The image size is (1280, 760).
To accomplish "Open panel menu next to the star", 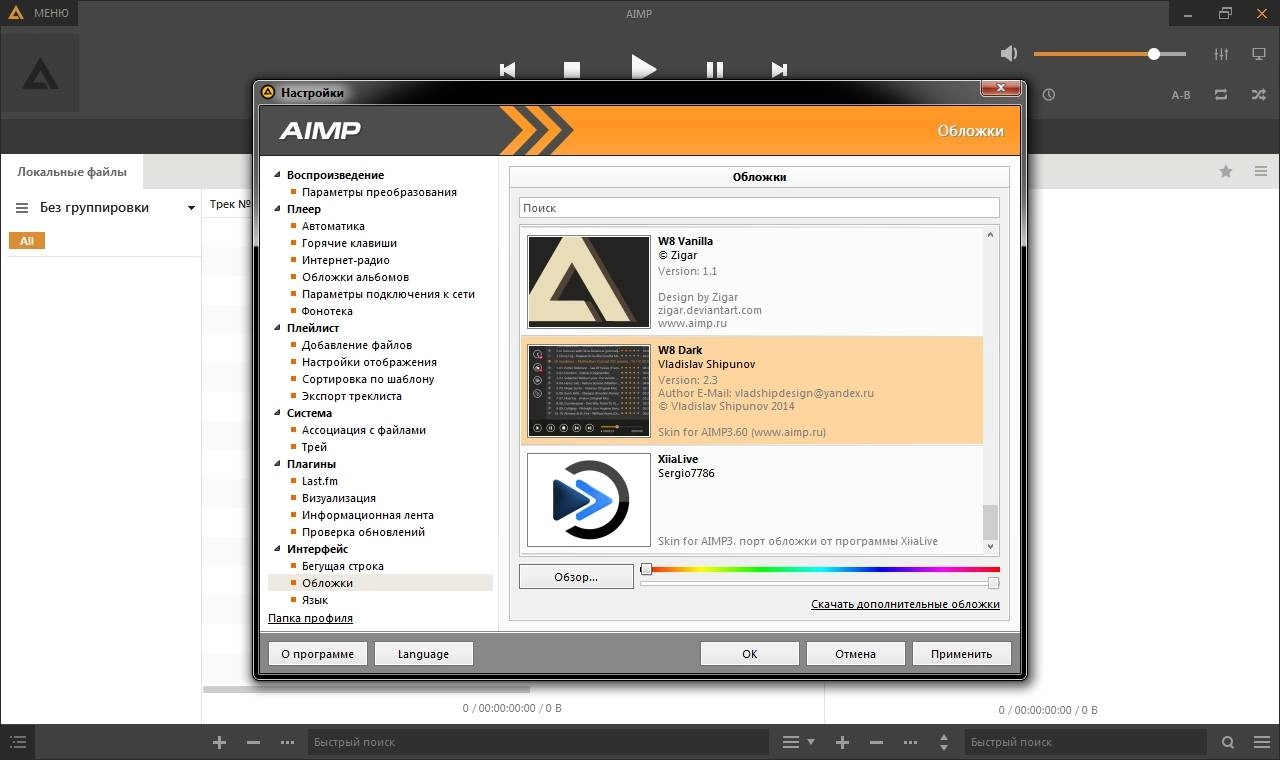I will click(x=1261, y=172).
